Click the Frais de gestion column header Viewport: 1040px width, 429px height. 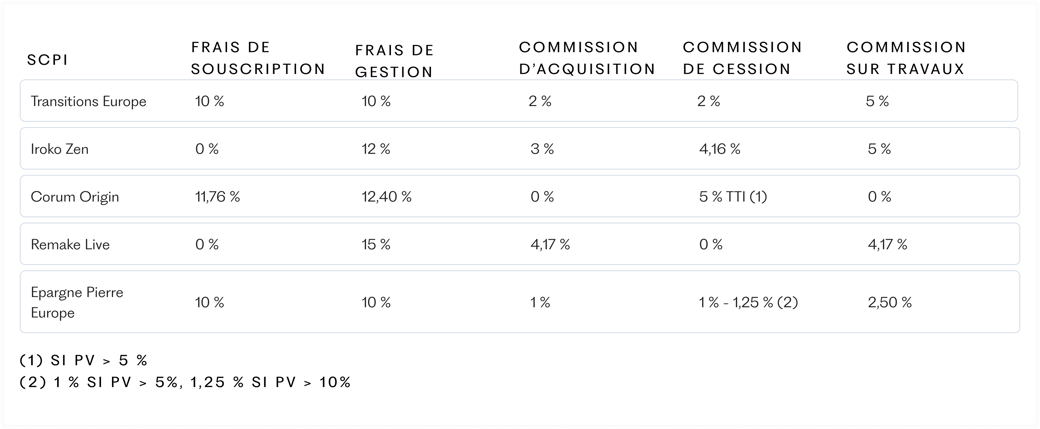coord(395,61)
